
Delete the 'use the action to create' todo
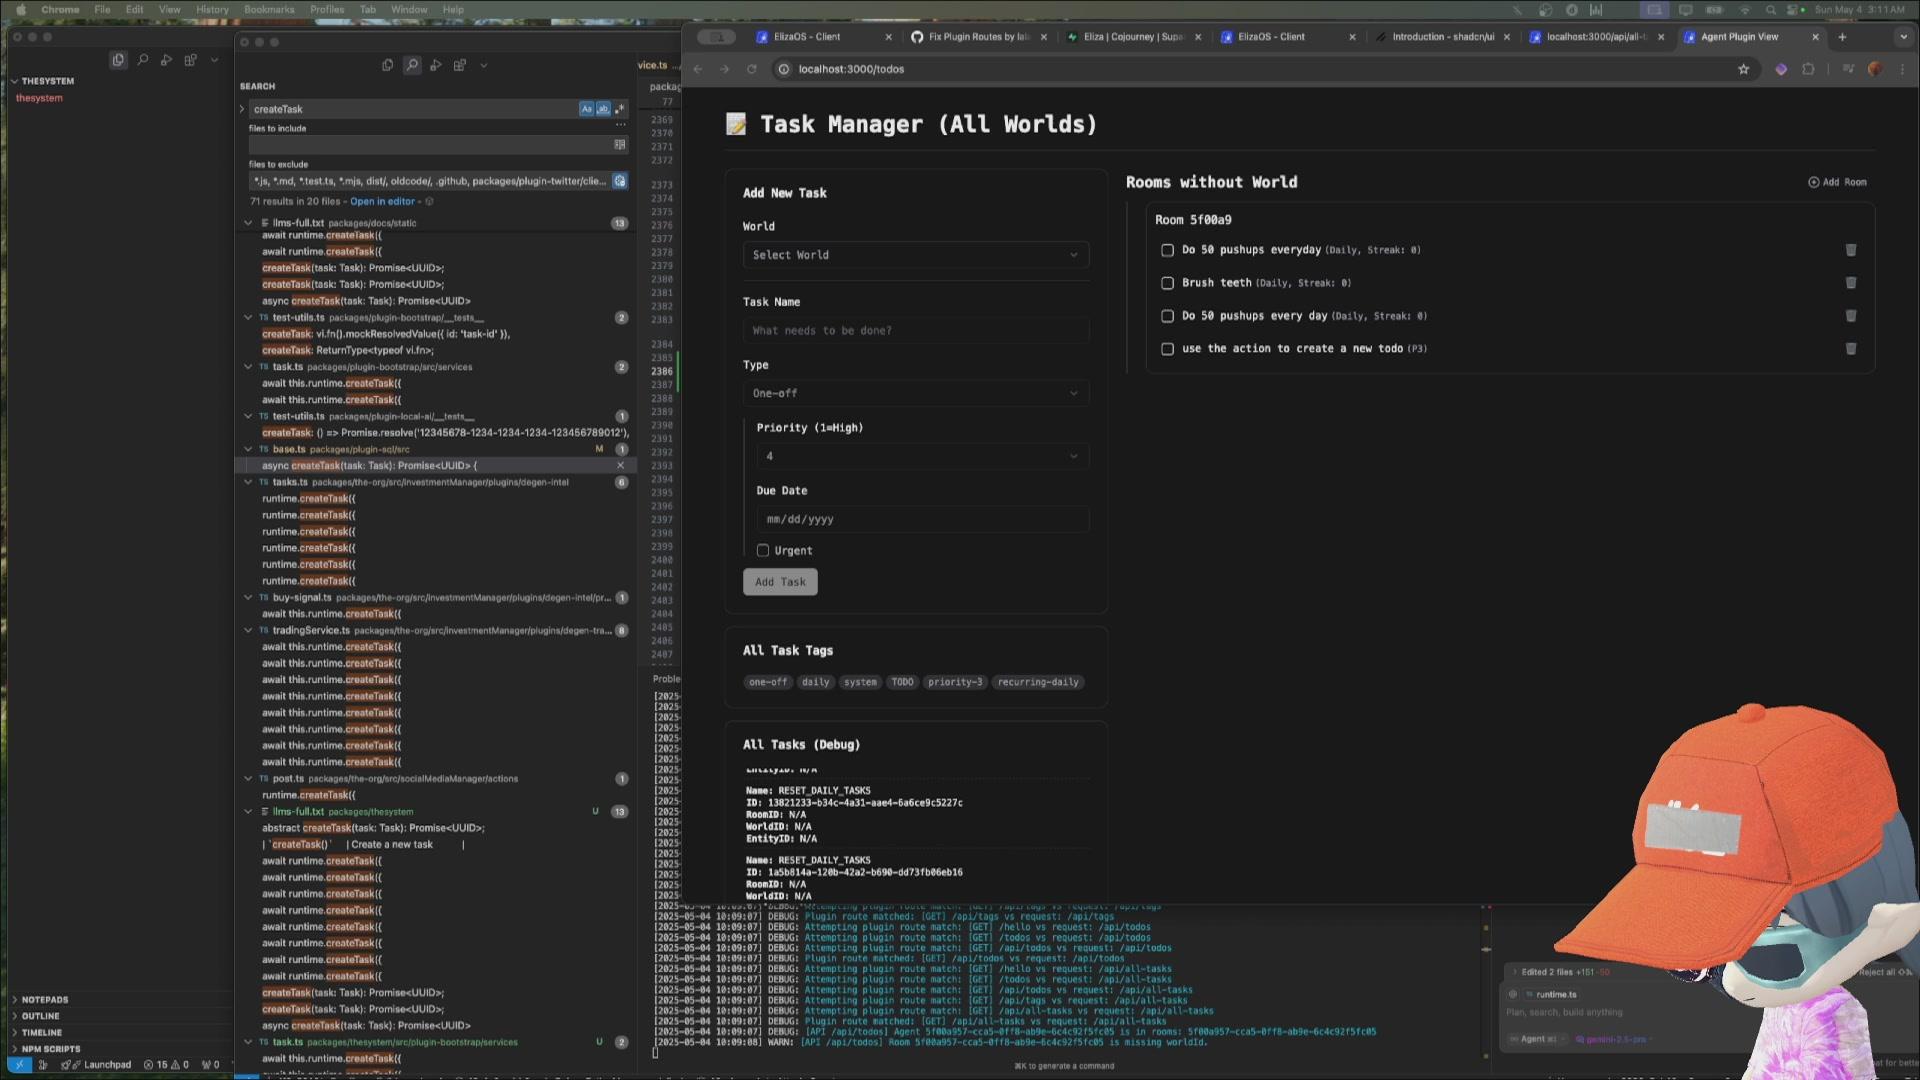click(1851, 349)
